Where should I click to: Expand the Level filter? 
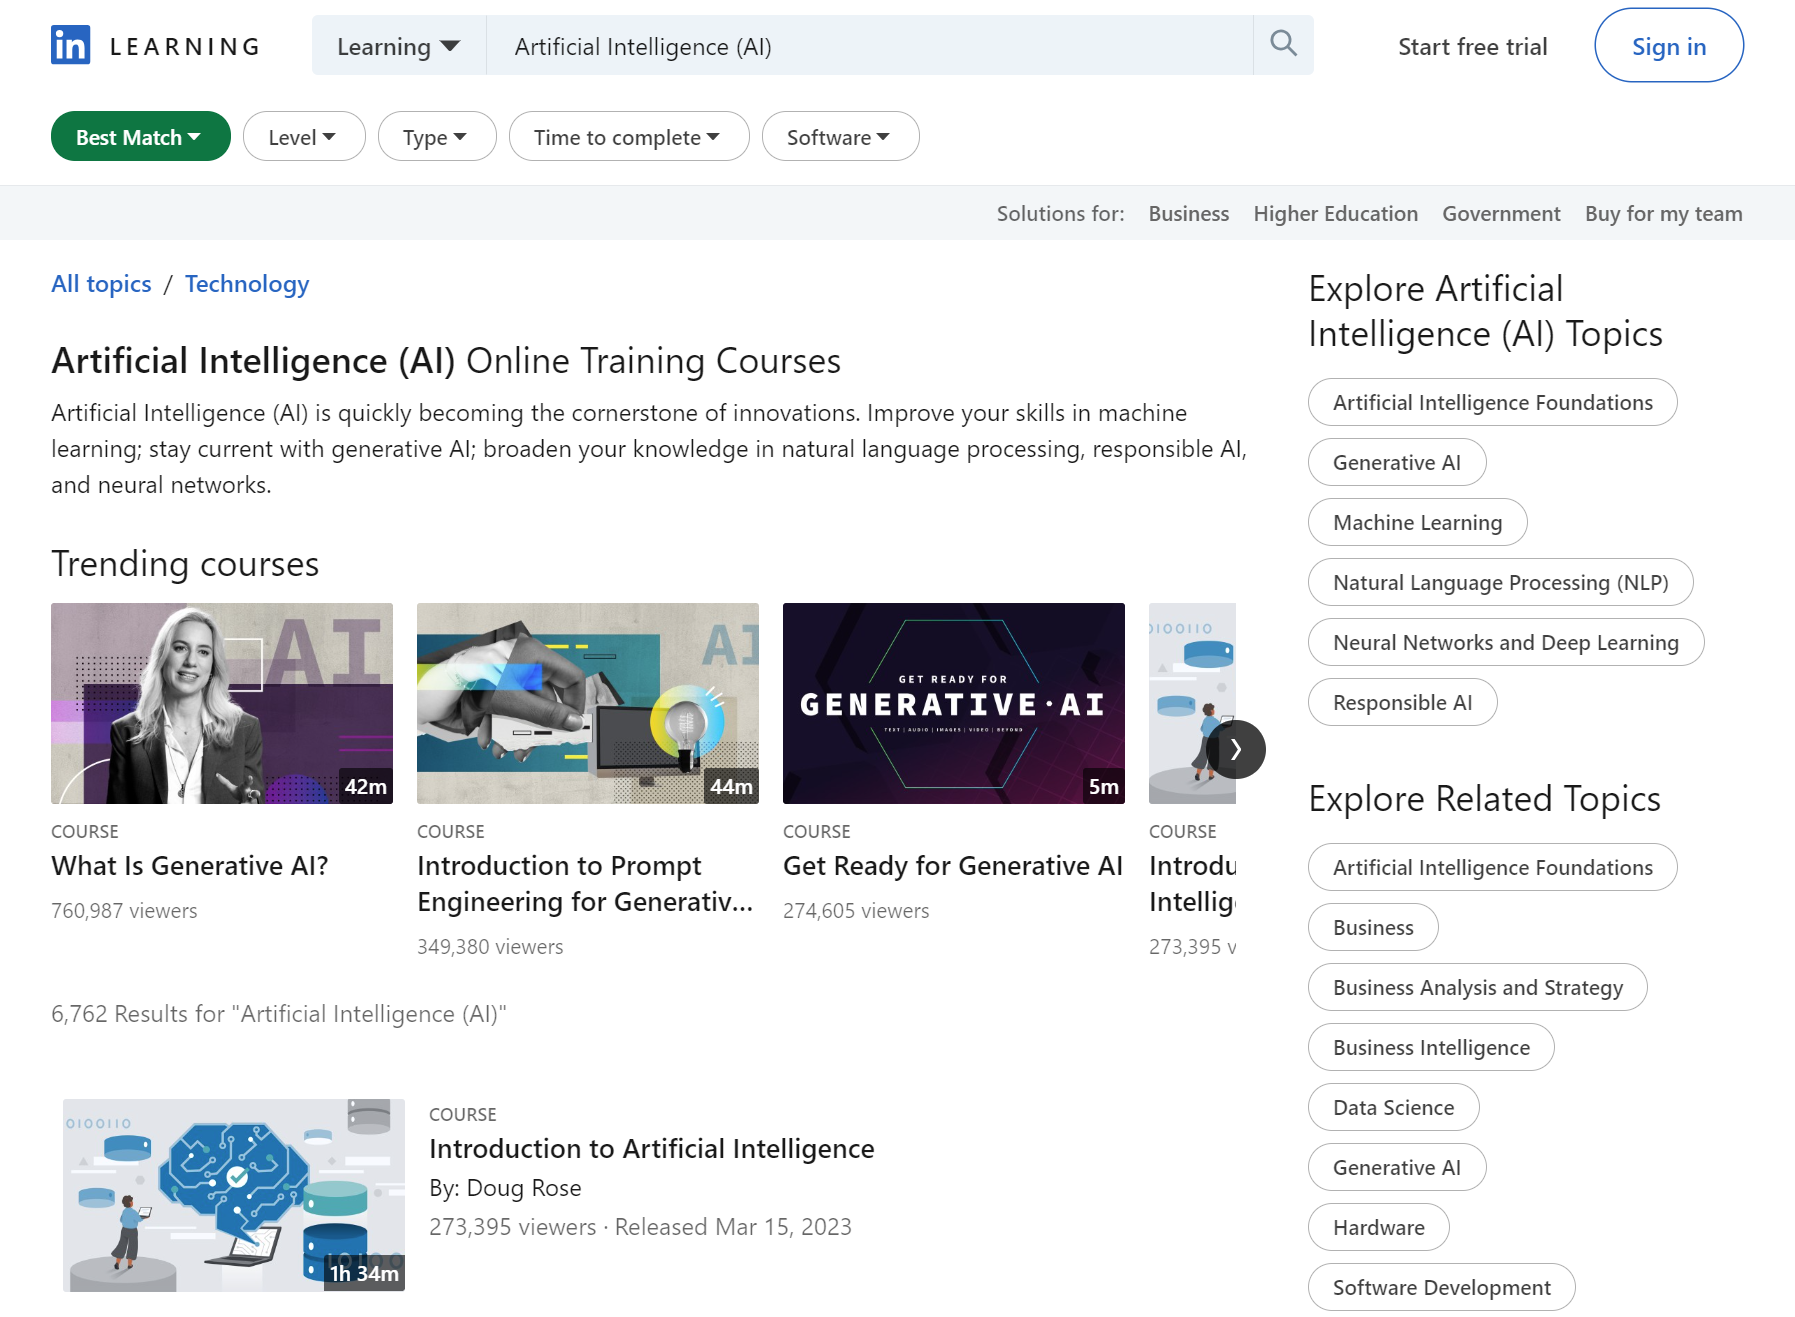(303, 137)
